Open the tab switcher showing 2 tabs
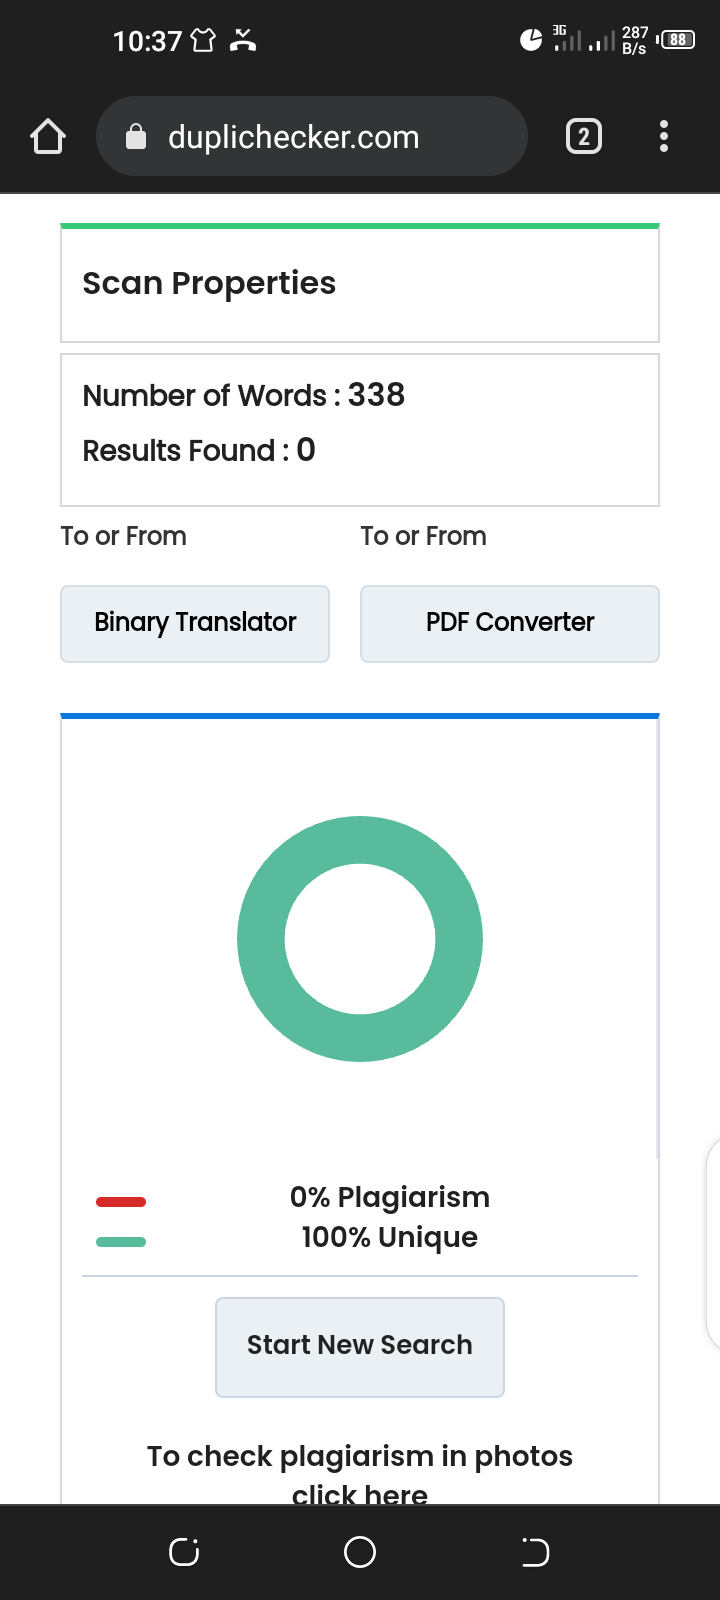 [x=584, y=136]
